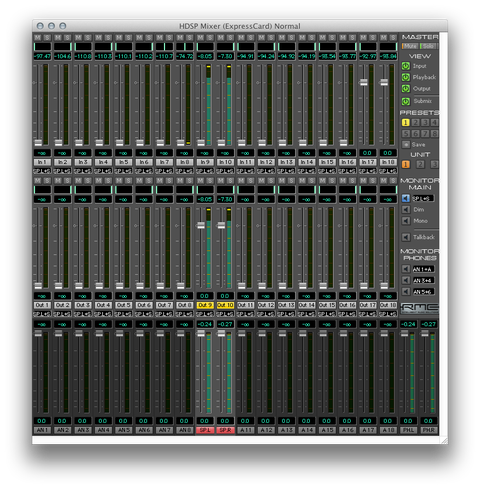Viewport: 480px width, 489px height.
Task: Mute input channel In 9
Action: tap(200, 37)
